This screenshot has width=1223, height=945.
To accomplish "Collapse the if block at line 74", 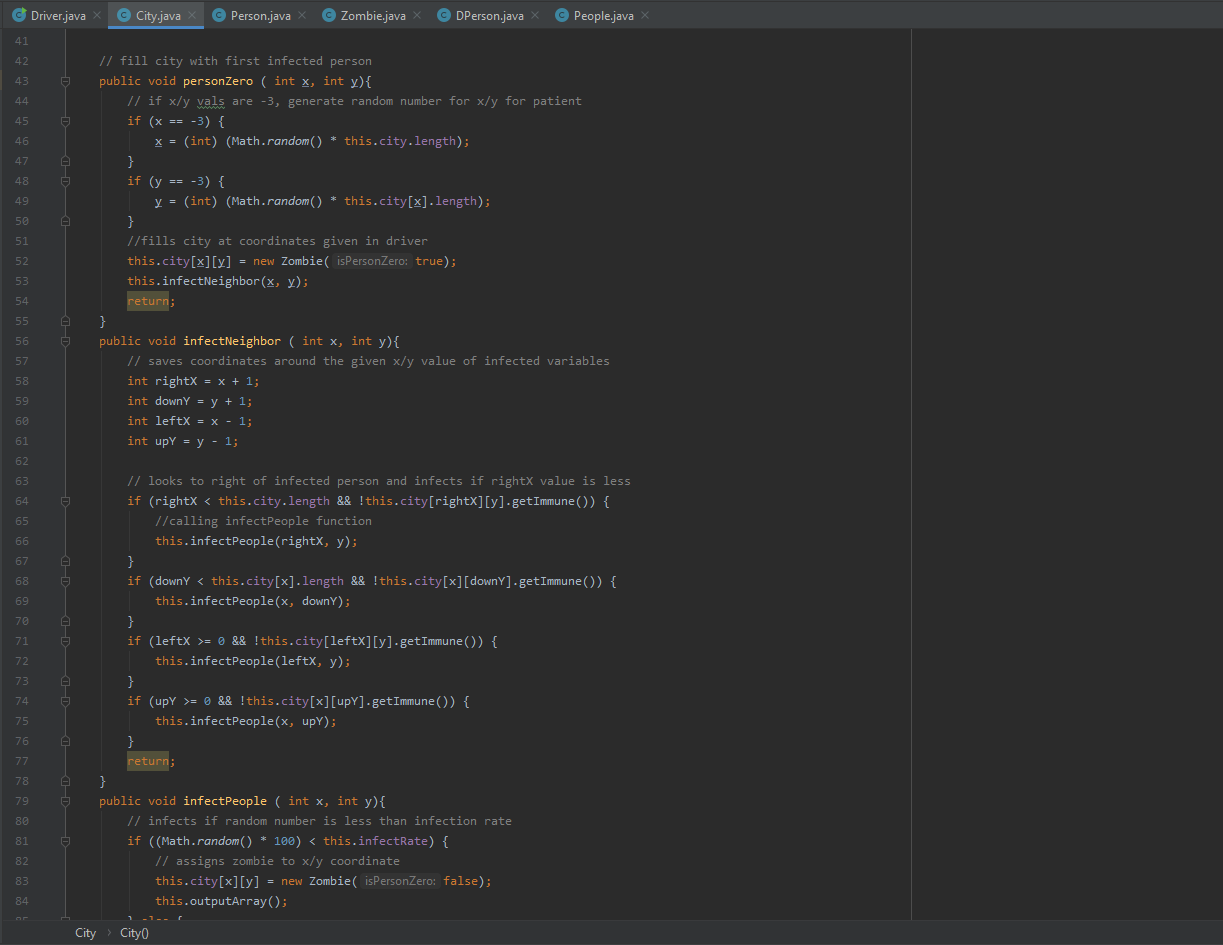I will point(64,701).
